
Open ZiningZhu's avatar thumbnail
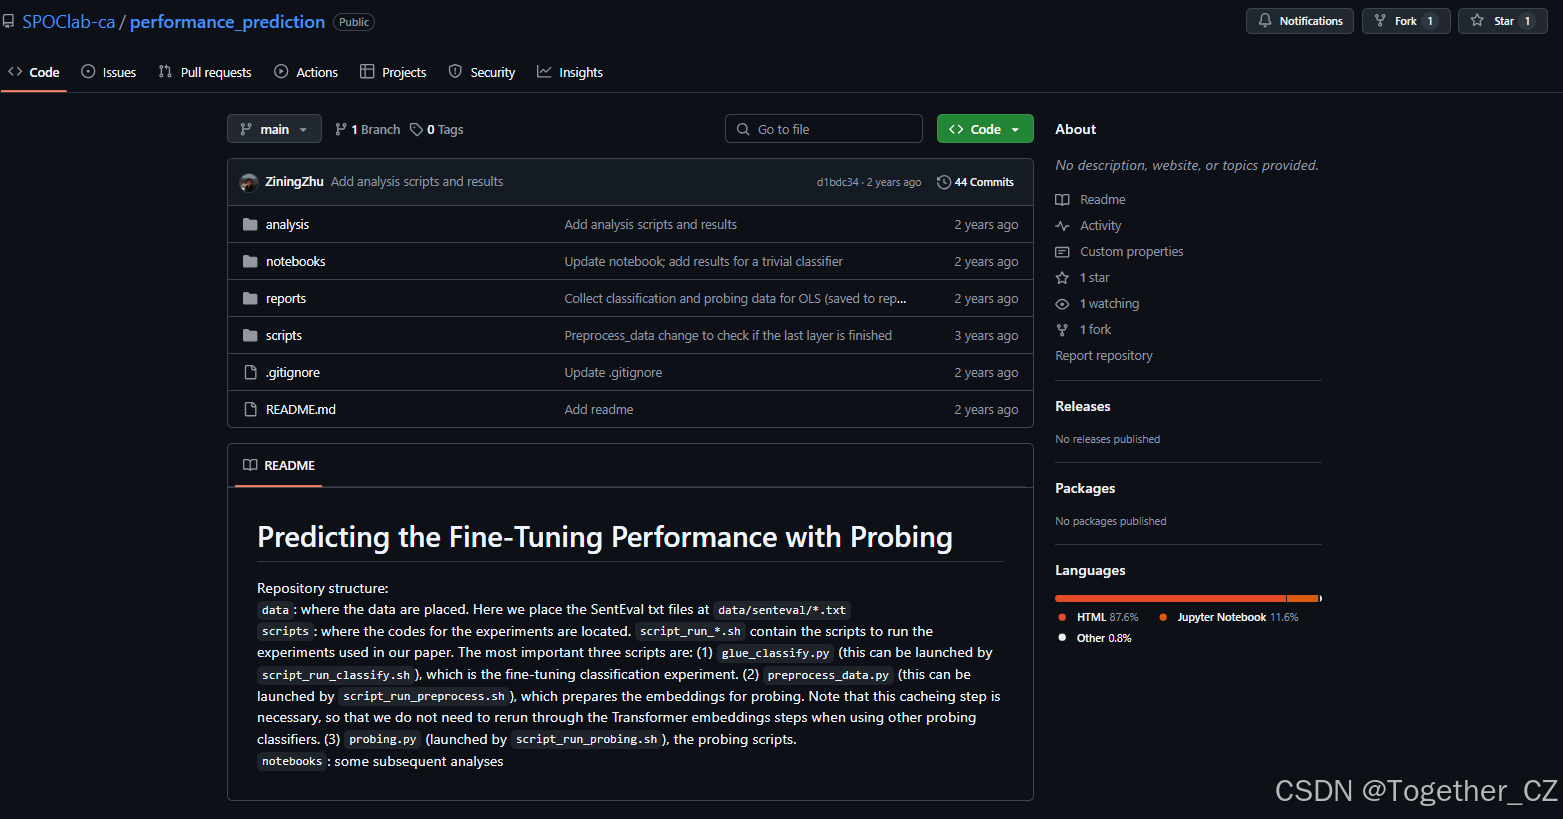[249, 182]
